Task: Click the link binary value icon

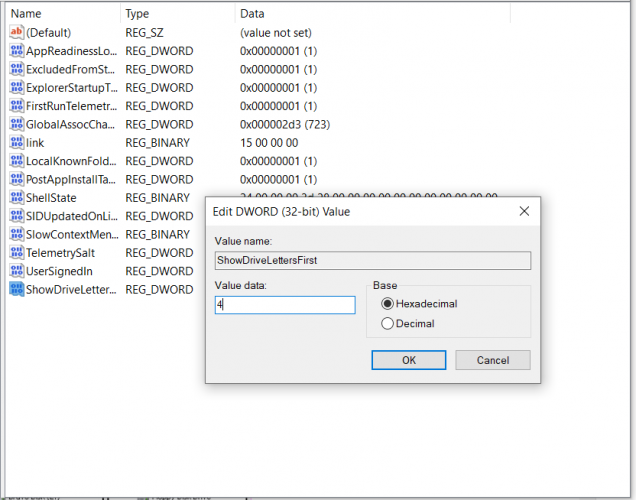Action: coord(17,143)
